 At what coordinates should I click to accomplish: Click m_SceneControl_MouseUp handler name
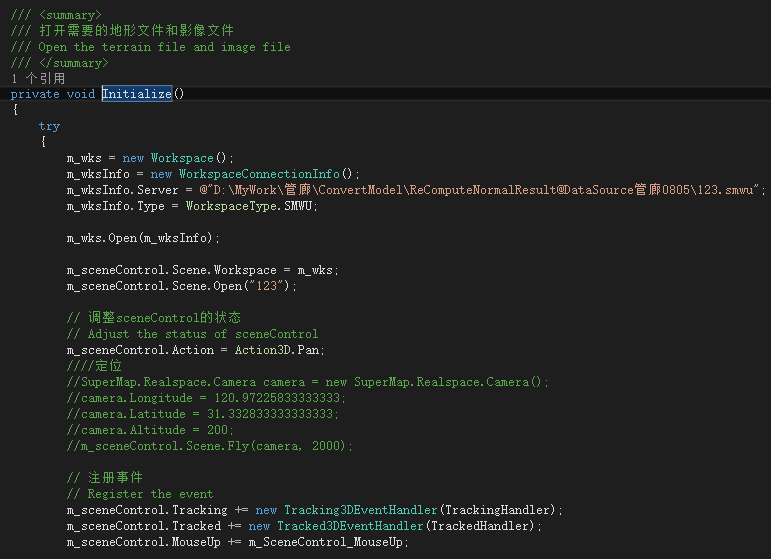pyautogui.click(x=326, y=542)
